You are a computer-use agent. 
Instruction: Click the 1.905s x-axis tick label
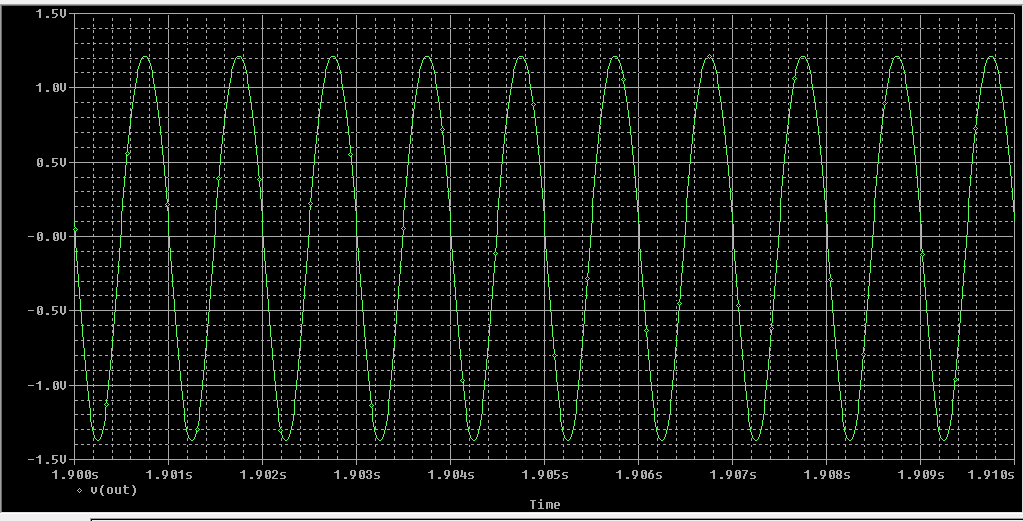coord(545,474)
